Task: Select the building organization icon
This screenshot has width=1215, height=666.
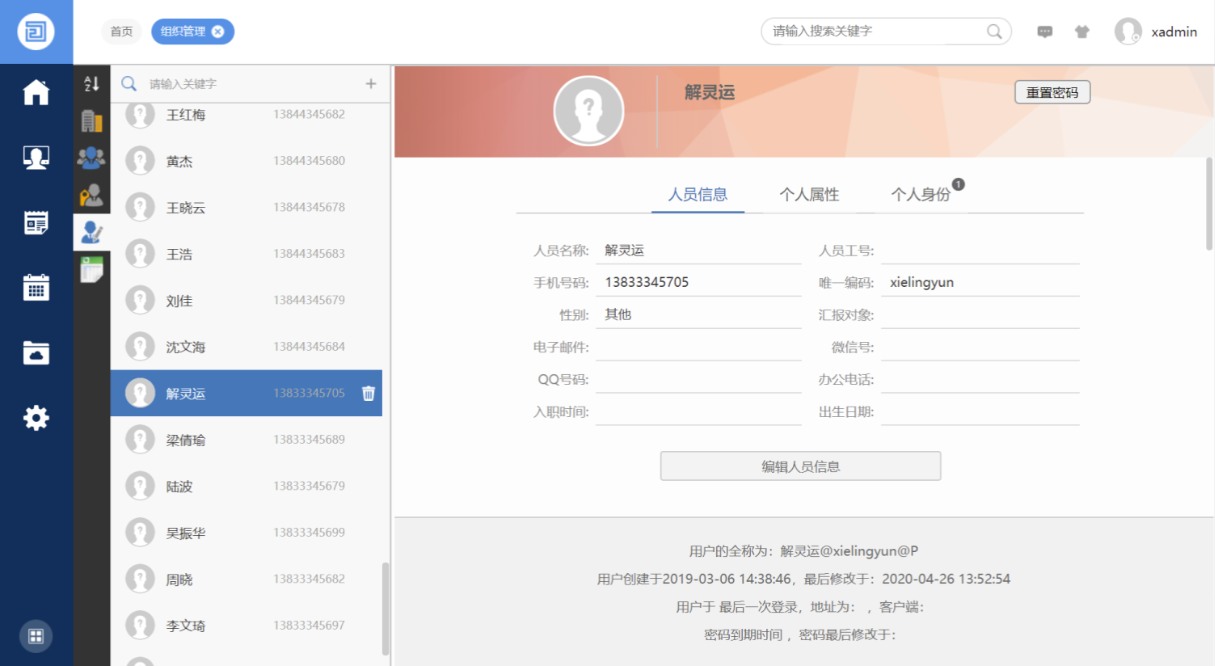Action: 91,121
